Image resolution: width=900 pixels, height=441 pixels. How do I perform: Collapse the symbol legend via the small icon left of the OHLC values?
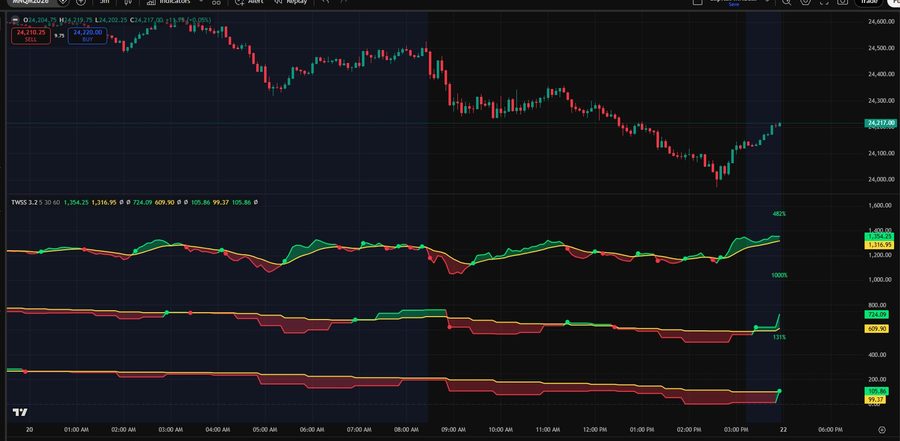pyautogui.click(x=15, y=20)
